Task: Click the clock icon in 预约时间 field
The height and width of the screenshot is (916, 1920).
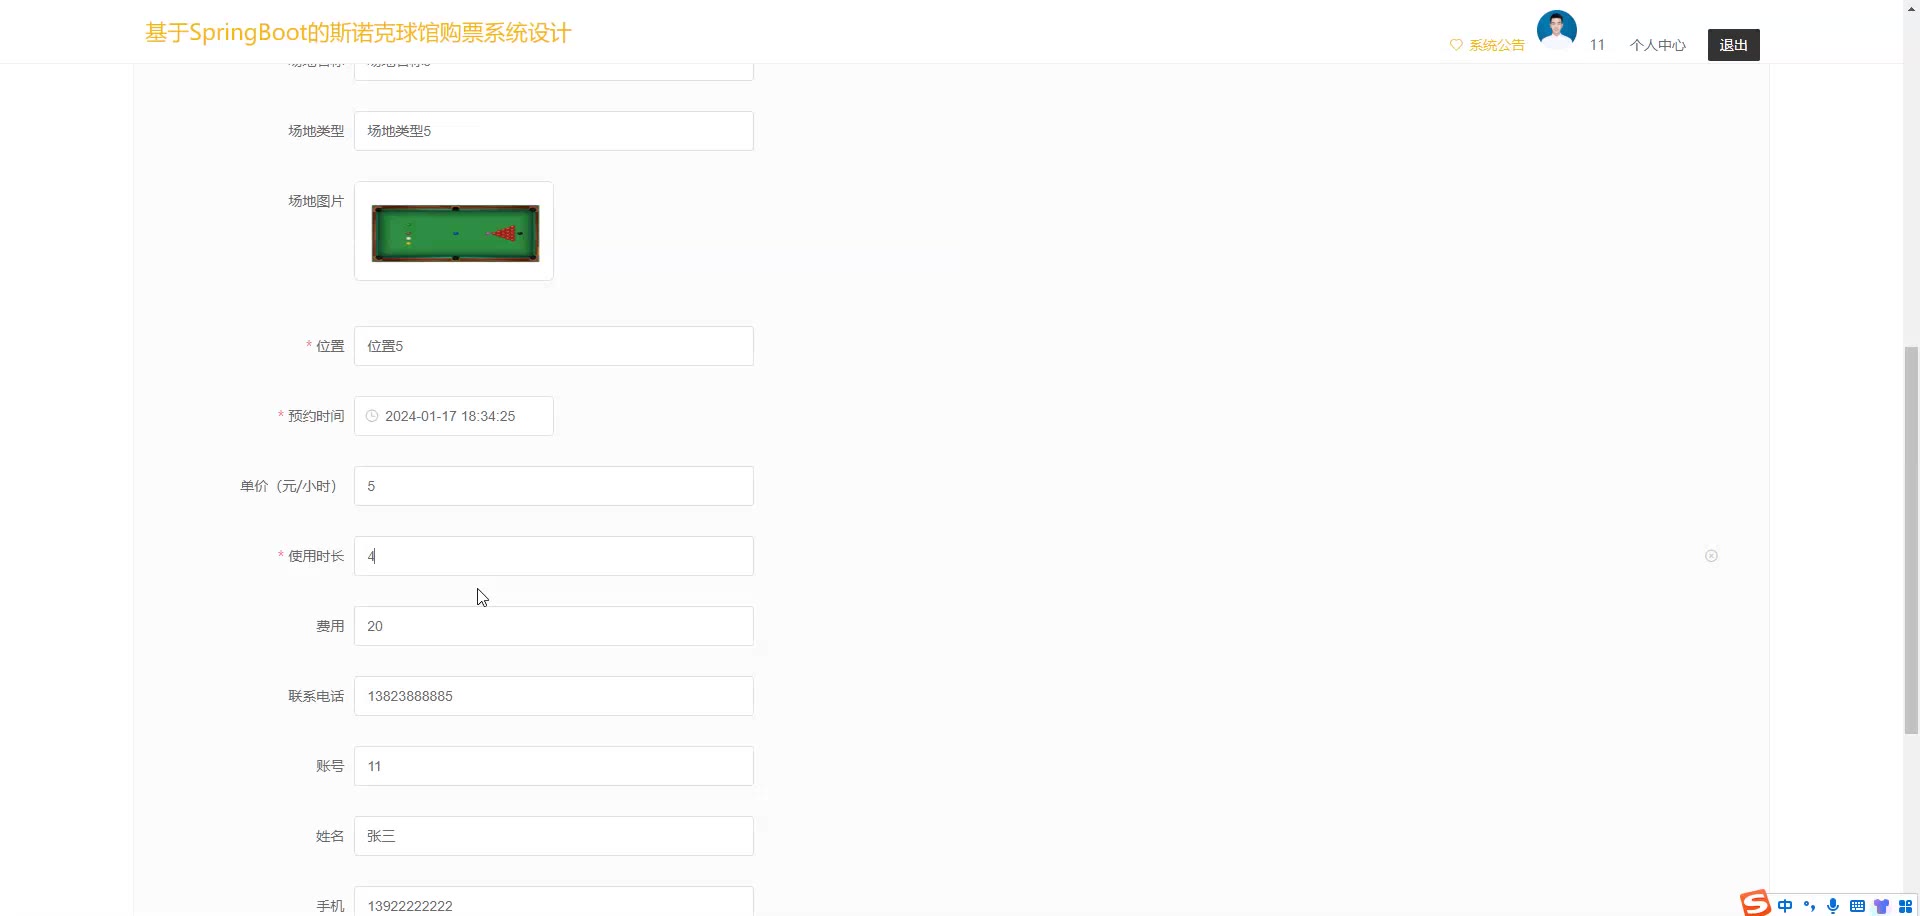Action: click(x=372, y=416)
